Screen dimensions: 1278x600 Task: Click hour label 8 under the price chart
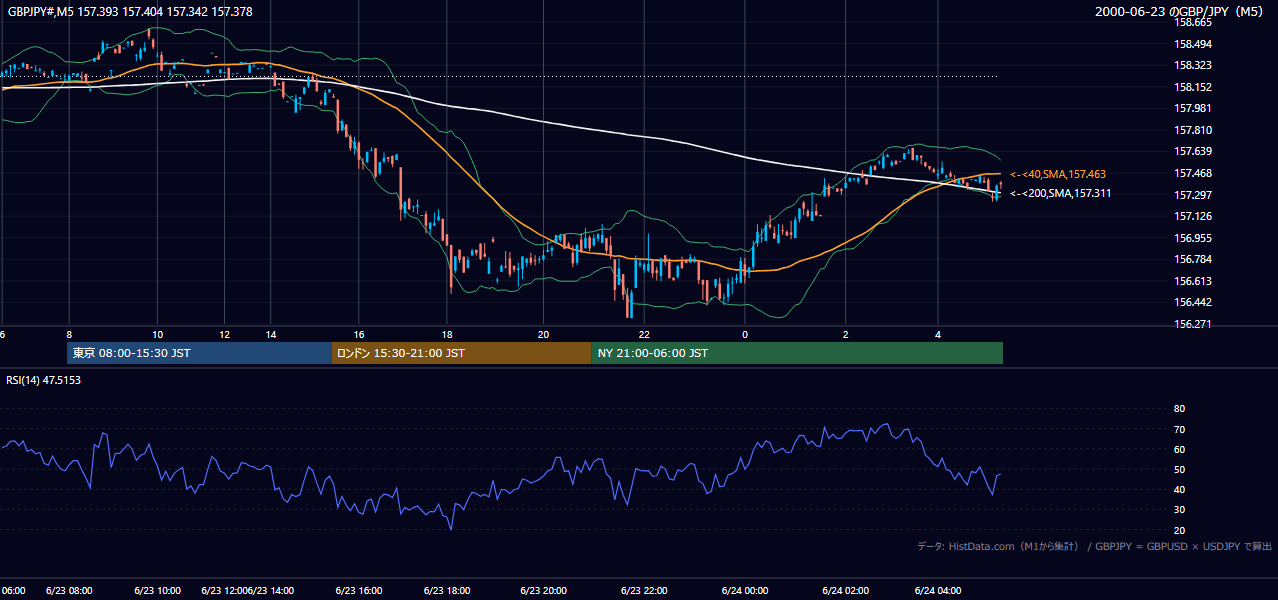click(69, 334)
